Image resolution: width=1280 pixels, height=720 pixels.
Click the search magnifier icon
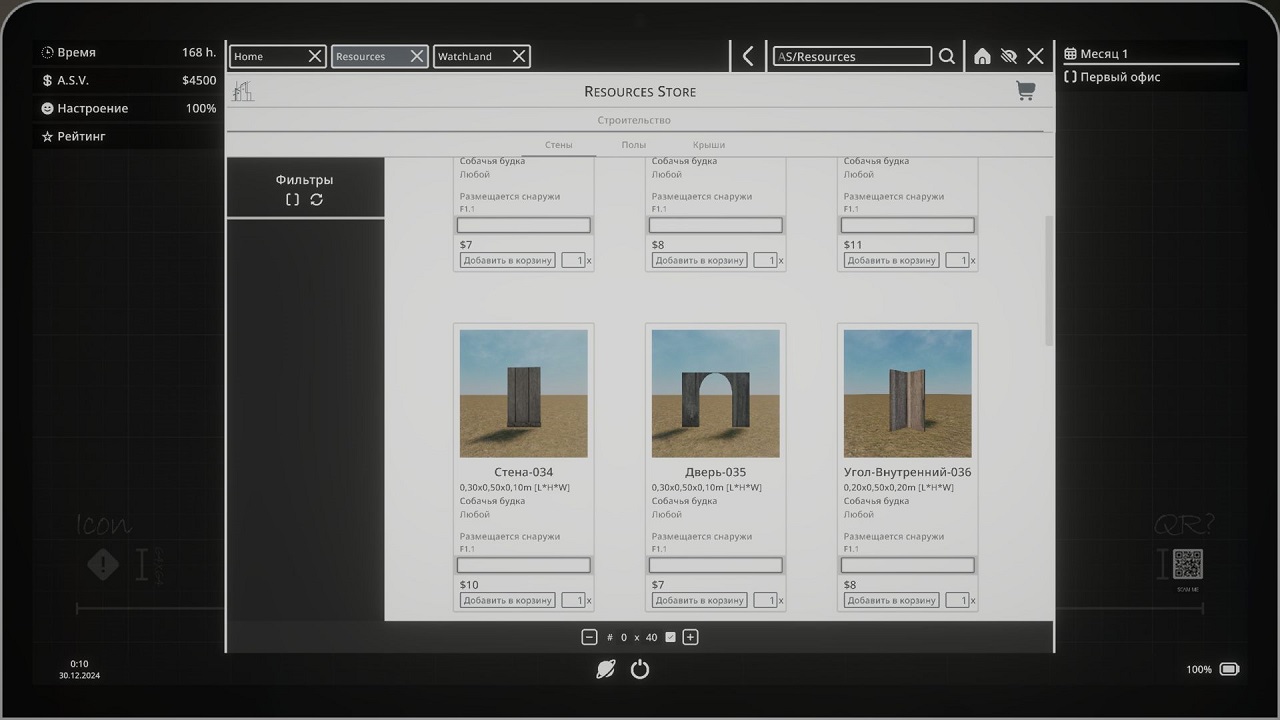pos(946,56)
